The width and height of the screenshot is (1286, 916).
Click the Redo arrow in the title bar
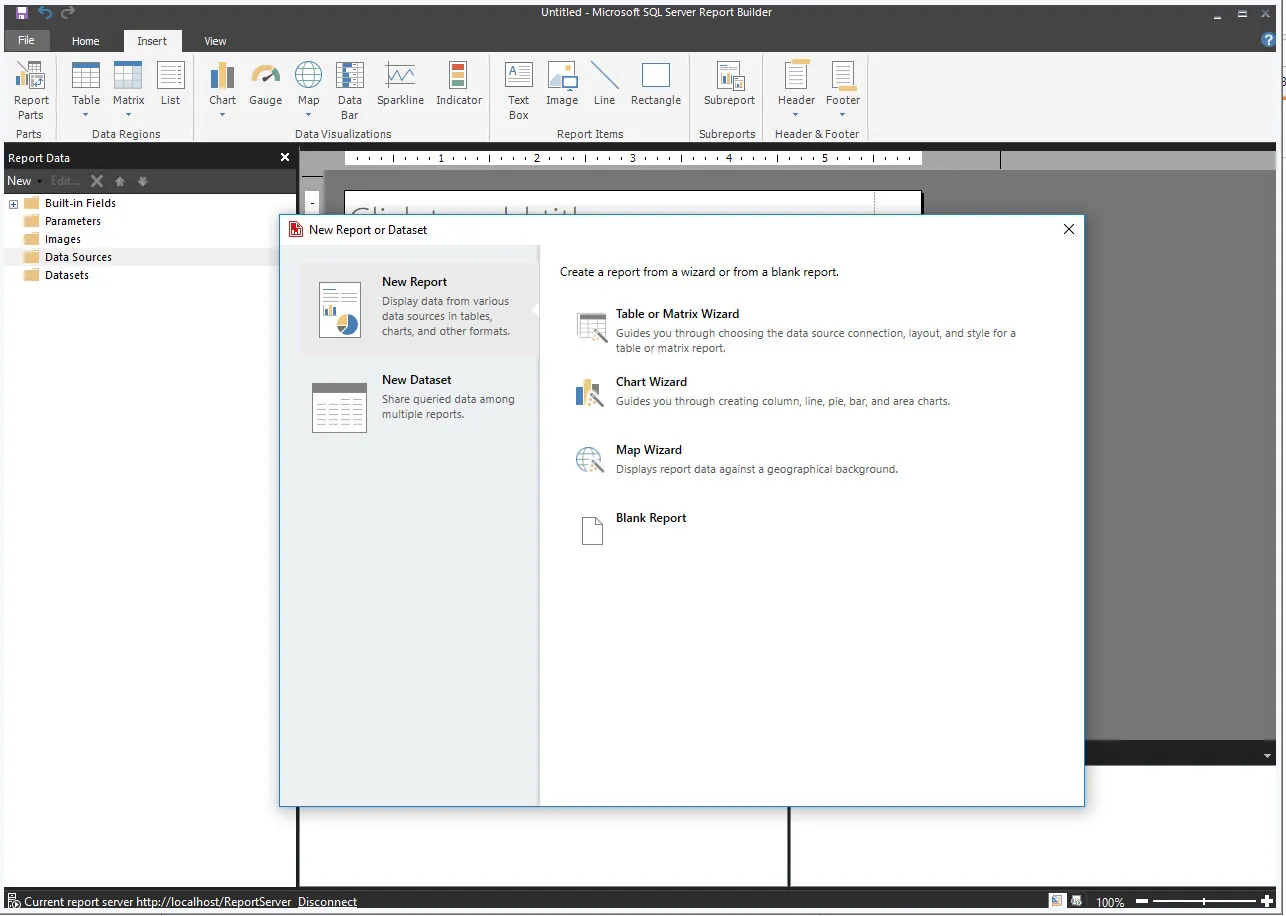pyautogui.click(x=68, y=13)
